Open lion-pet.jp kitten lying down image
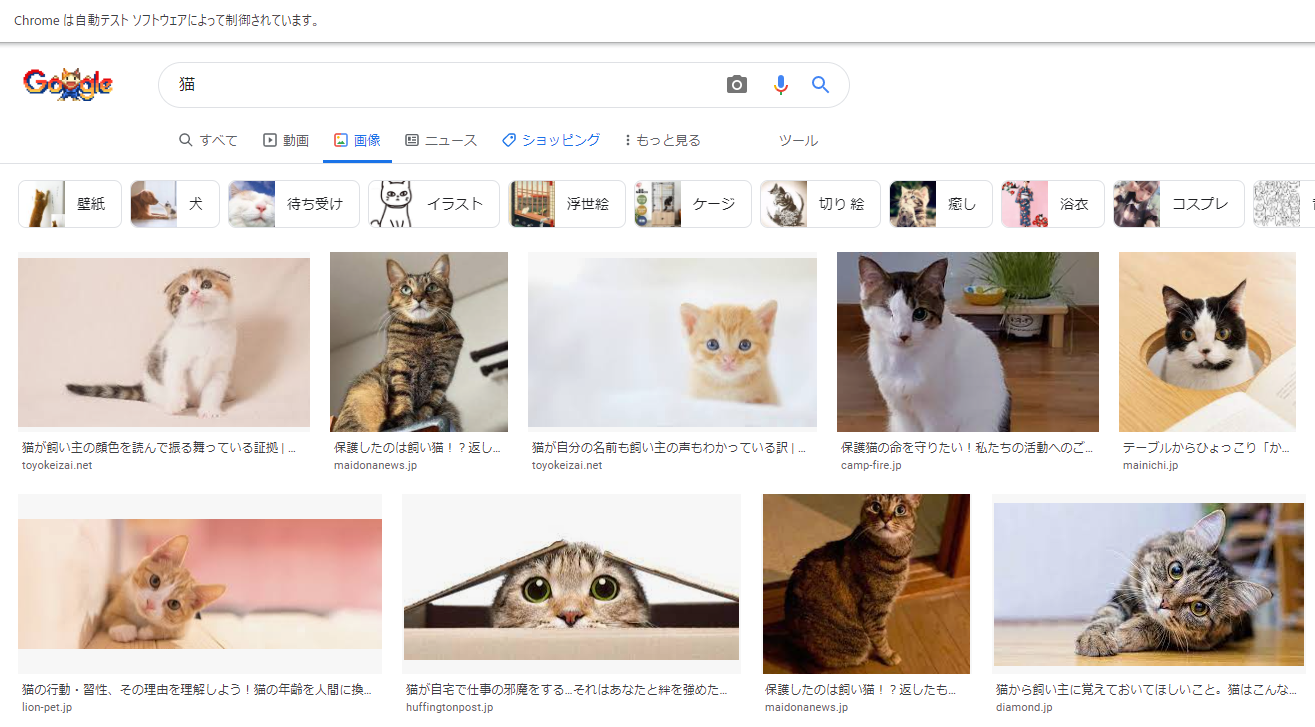The image size is (1315, 727). [200, 585]
